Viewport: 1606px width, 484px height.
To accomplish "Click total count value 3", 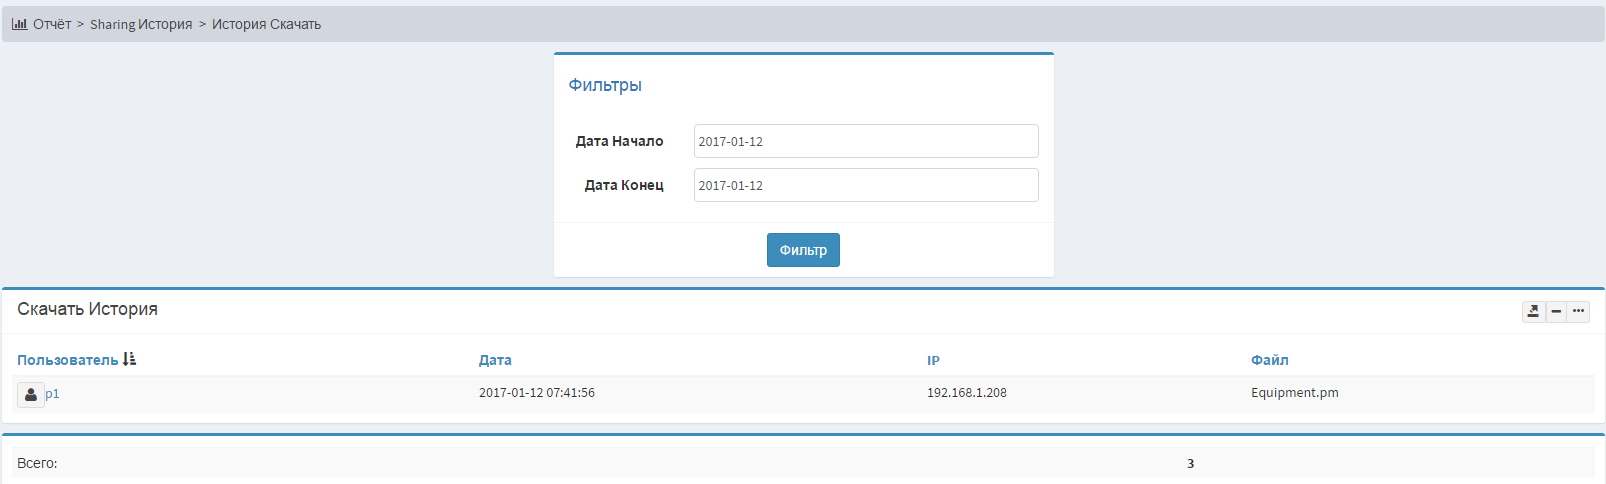I will coord(1190,463).
